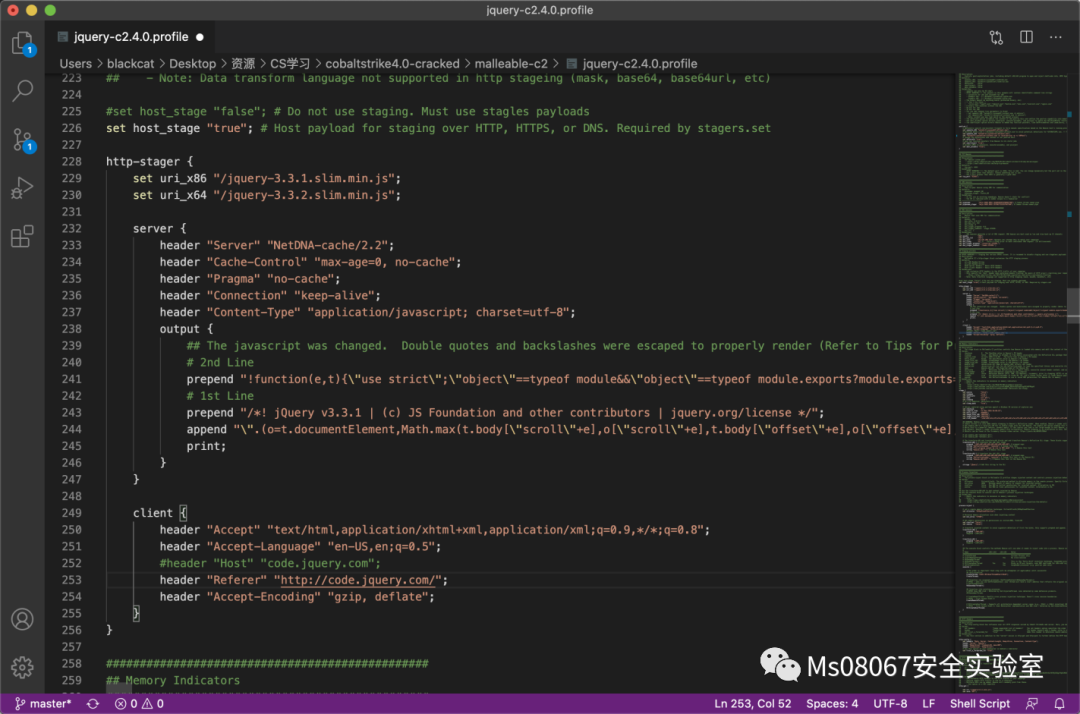Click the Desktop breadcrumb
Image resolution: width=1080 pixels, height=714 pixels.
point(193,63)
